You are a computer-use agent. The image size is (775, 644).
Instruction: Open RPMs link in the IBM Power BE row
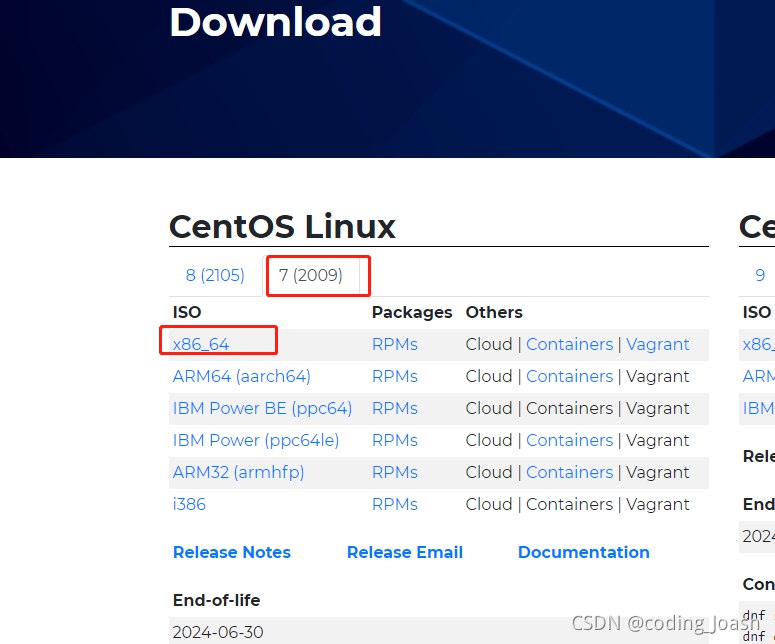(394, 408)
